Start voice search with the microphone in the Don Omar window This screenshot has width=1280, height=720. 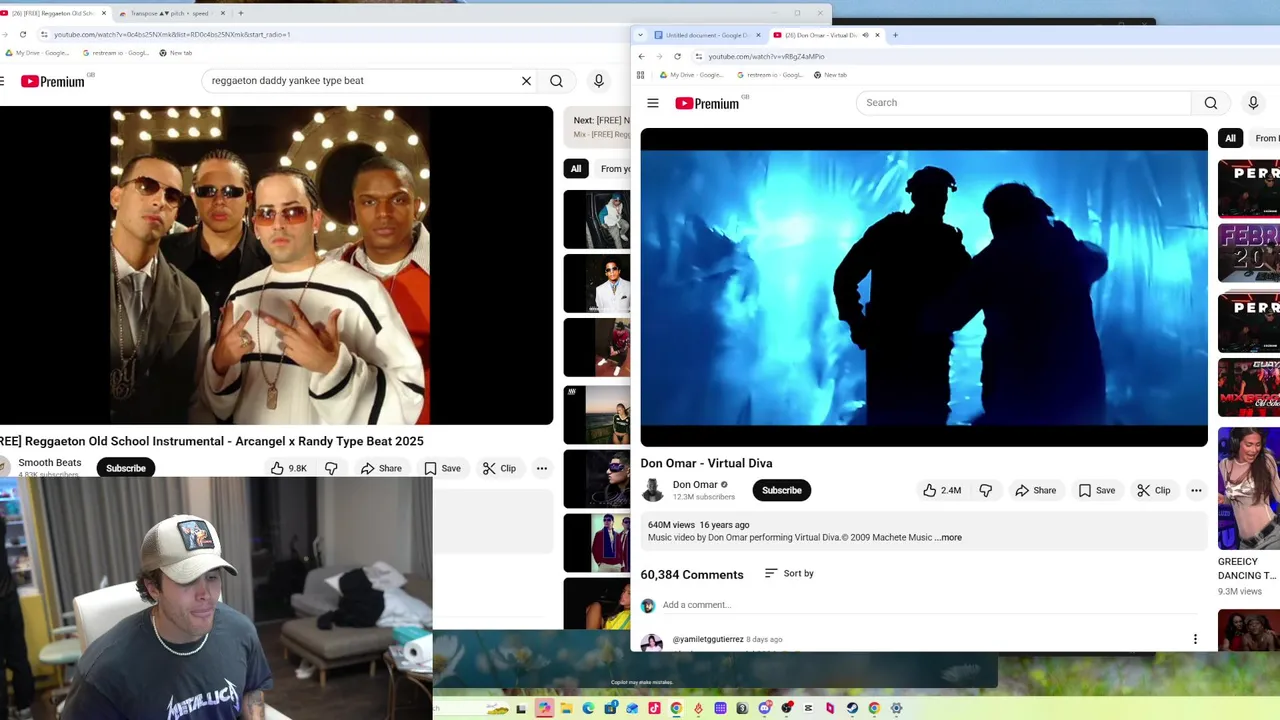click(x=1253, y=103)
